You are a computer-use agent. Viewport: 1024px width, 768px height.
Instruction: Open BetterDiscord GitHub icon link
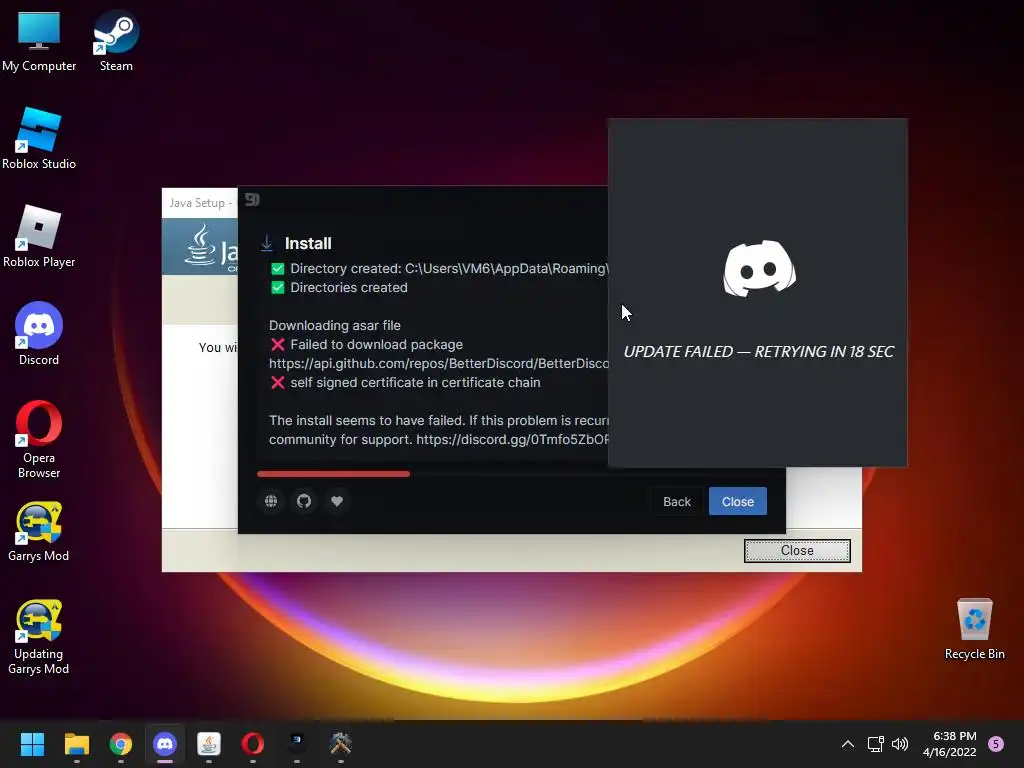coord(304,501)
